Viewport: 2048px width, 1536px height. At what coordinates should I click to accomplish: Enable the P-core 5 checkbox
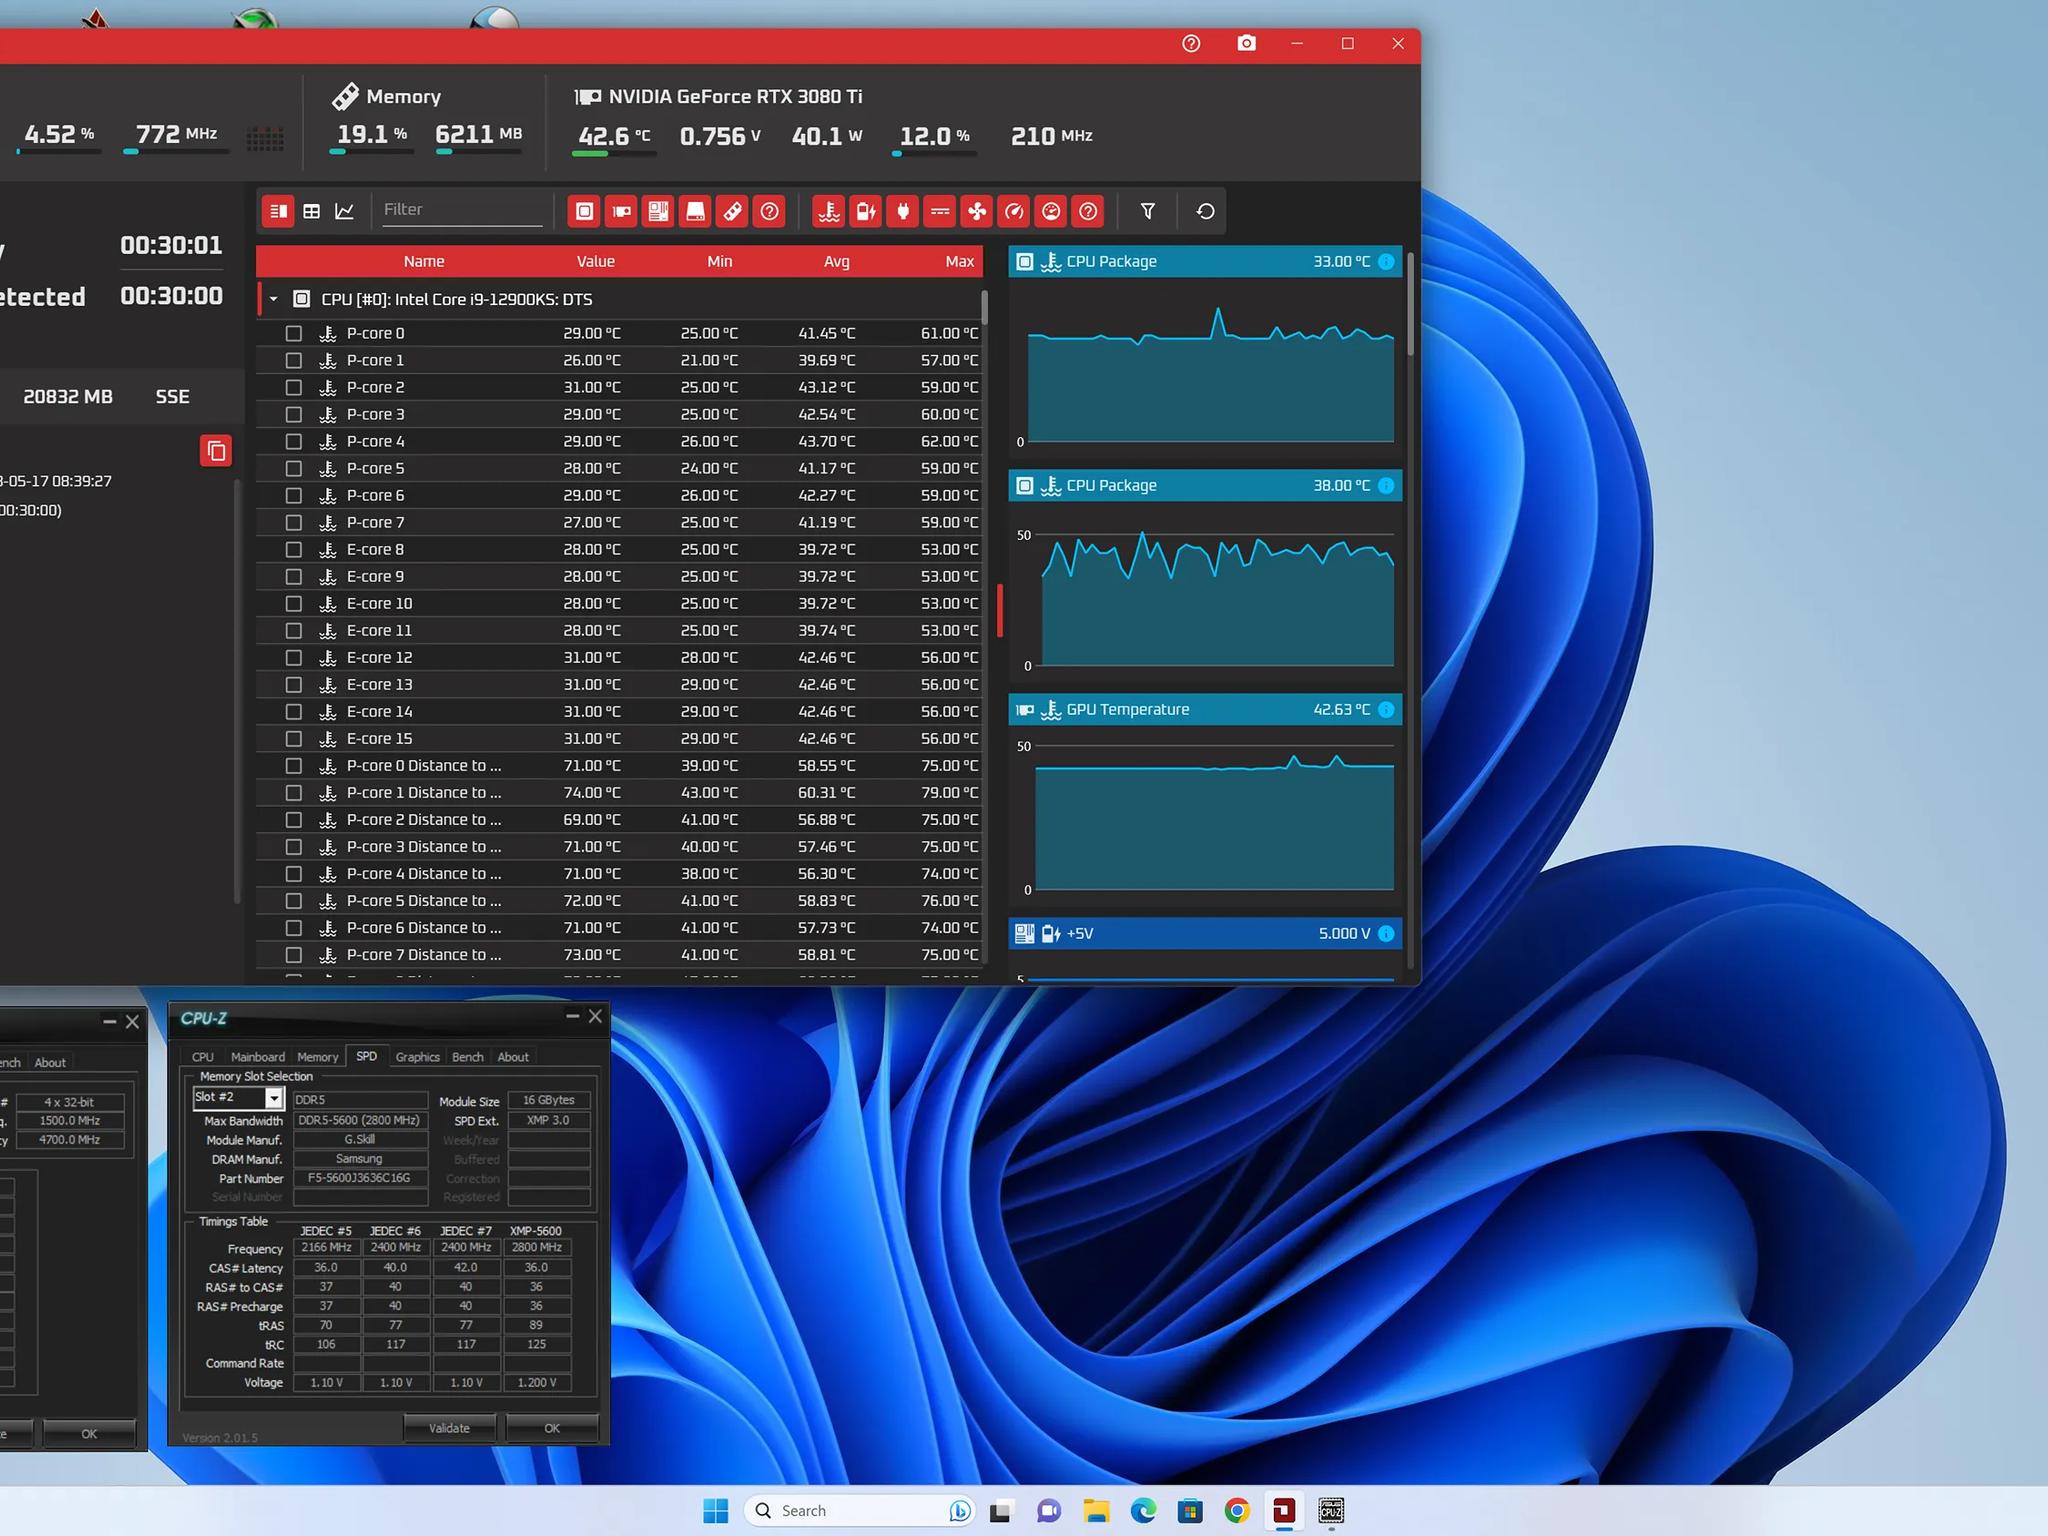pos(294,468)
